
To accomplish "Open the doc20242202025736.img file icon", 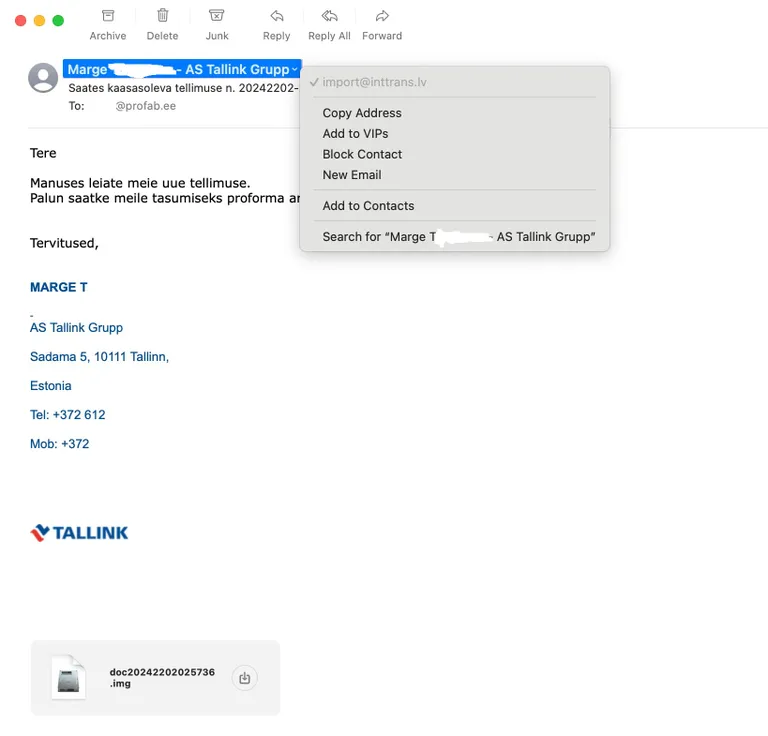I will pyautogui.click(x=68, y=678).
